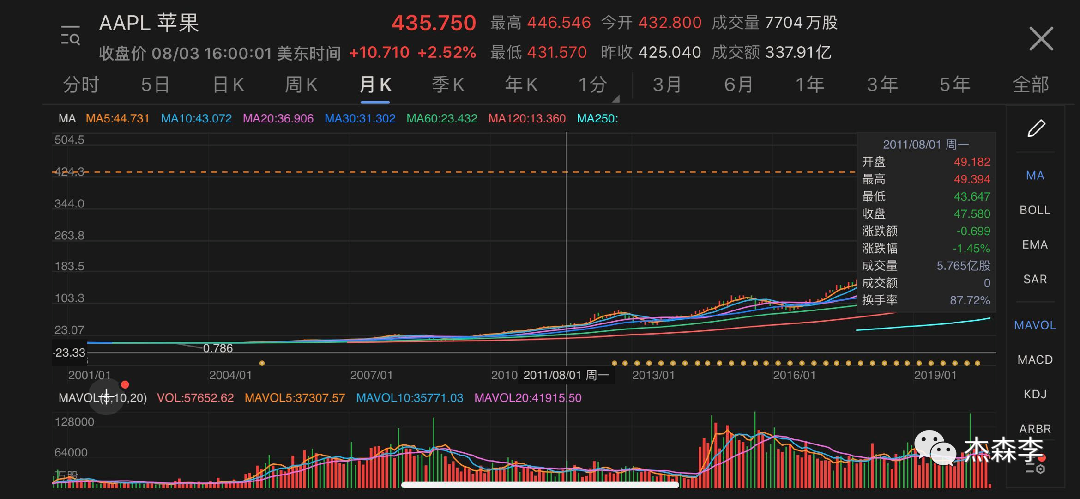Open the stock list search icon

70,37
